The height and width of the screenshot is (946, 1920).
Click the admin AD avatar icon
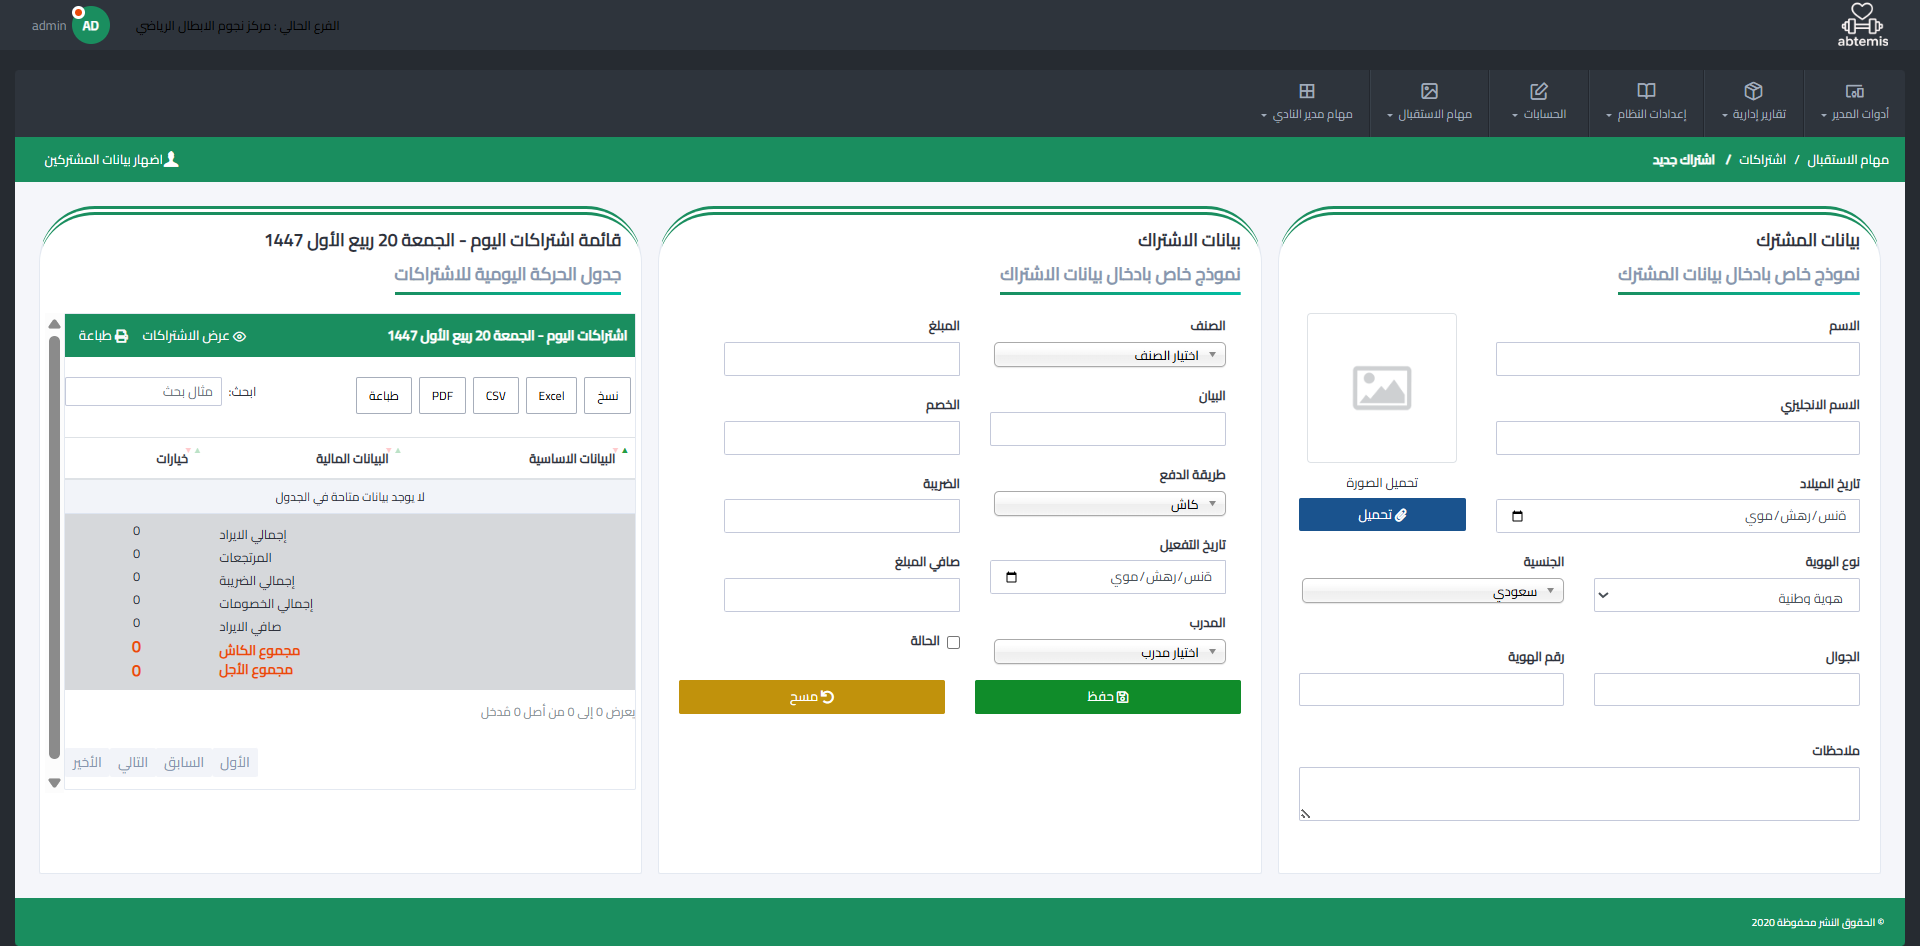point(90,26)
